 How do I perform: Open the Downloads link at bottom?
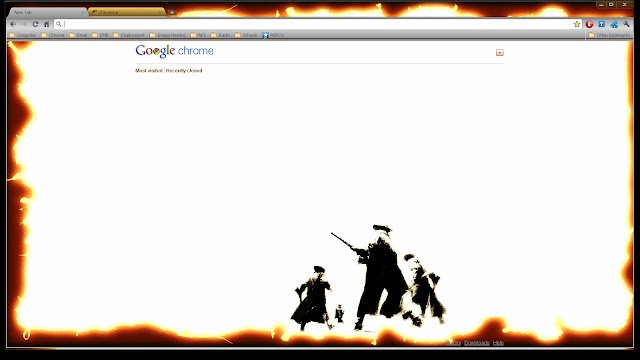477,343
